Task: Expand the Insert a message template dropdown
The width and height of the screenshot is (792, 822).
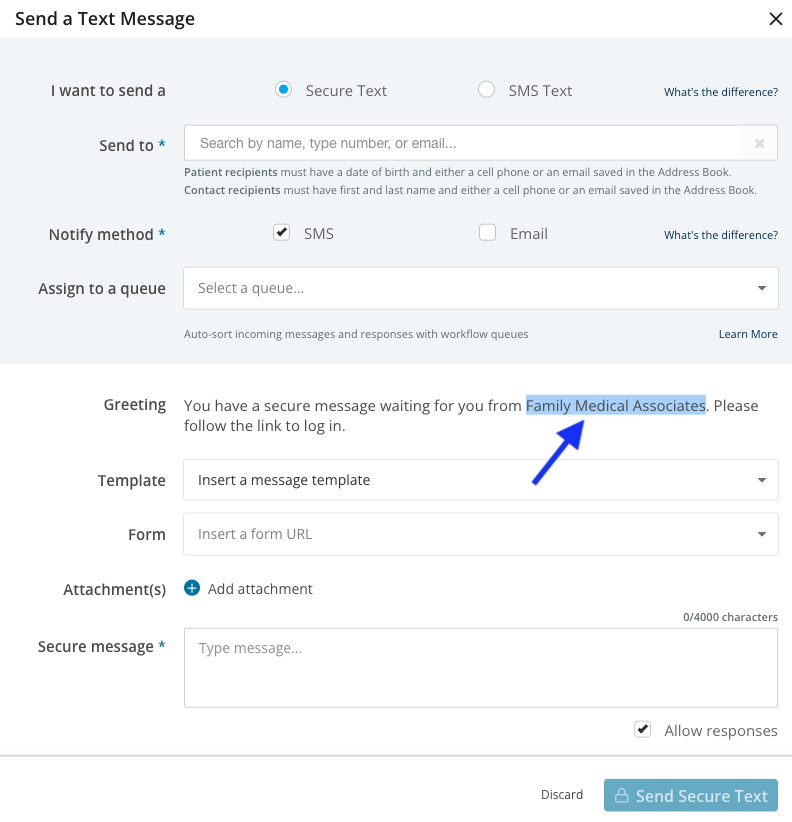Action: coord(480,480)
